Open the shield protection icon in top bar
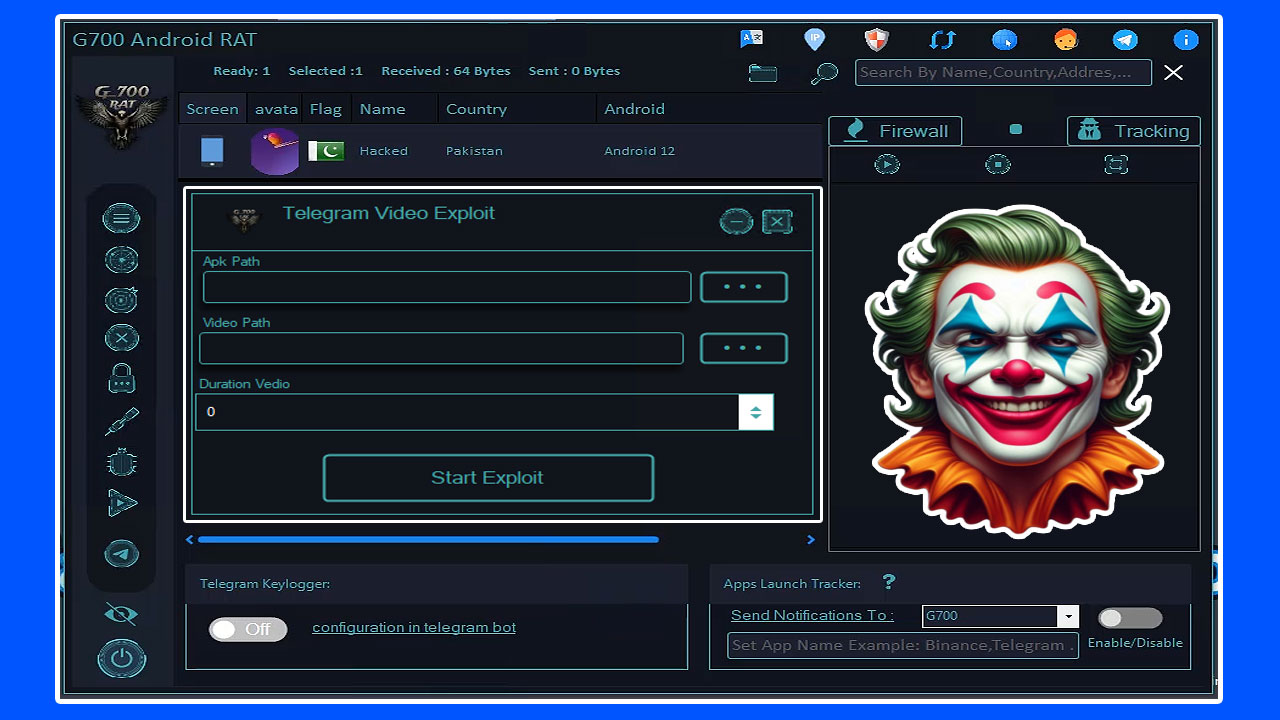Screen dimensions: 1280x720 pyautogui.click(x=876, y=39)
